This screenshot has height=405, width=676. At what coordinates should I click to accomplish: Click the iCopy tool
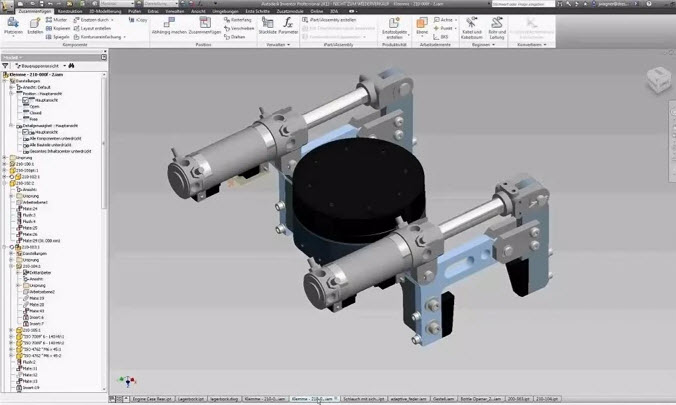138,20
